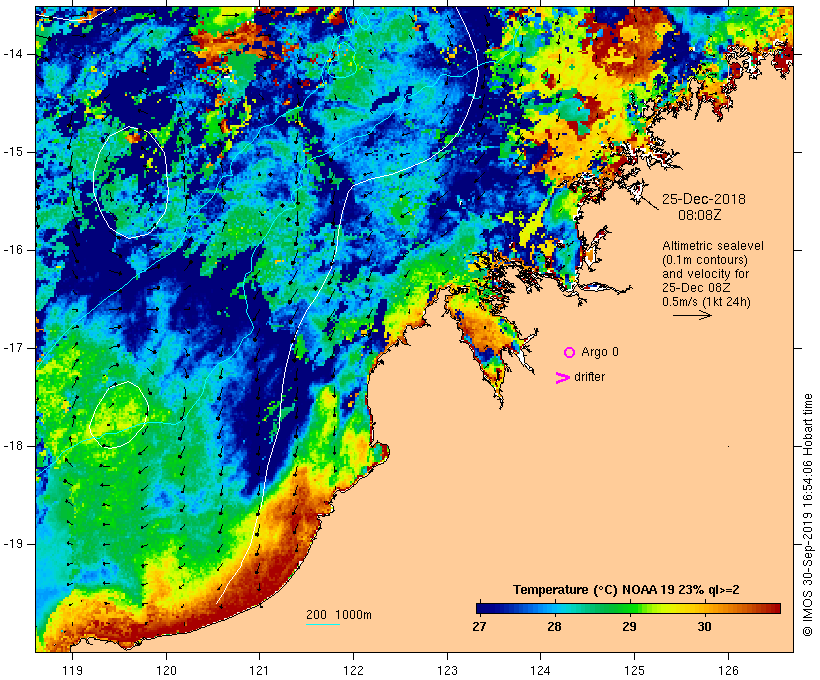
Task: Click the 'drifter' legend label
Action: 589,377
